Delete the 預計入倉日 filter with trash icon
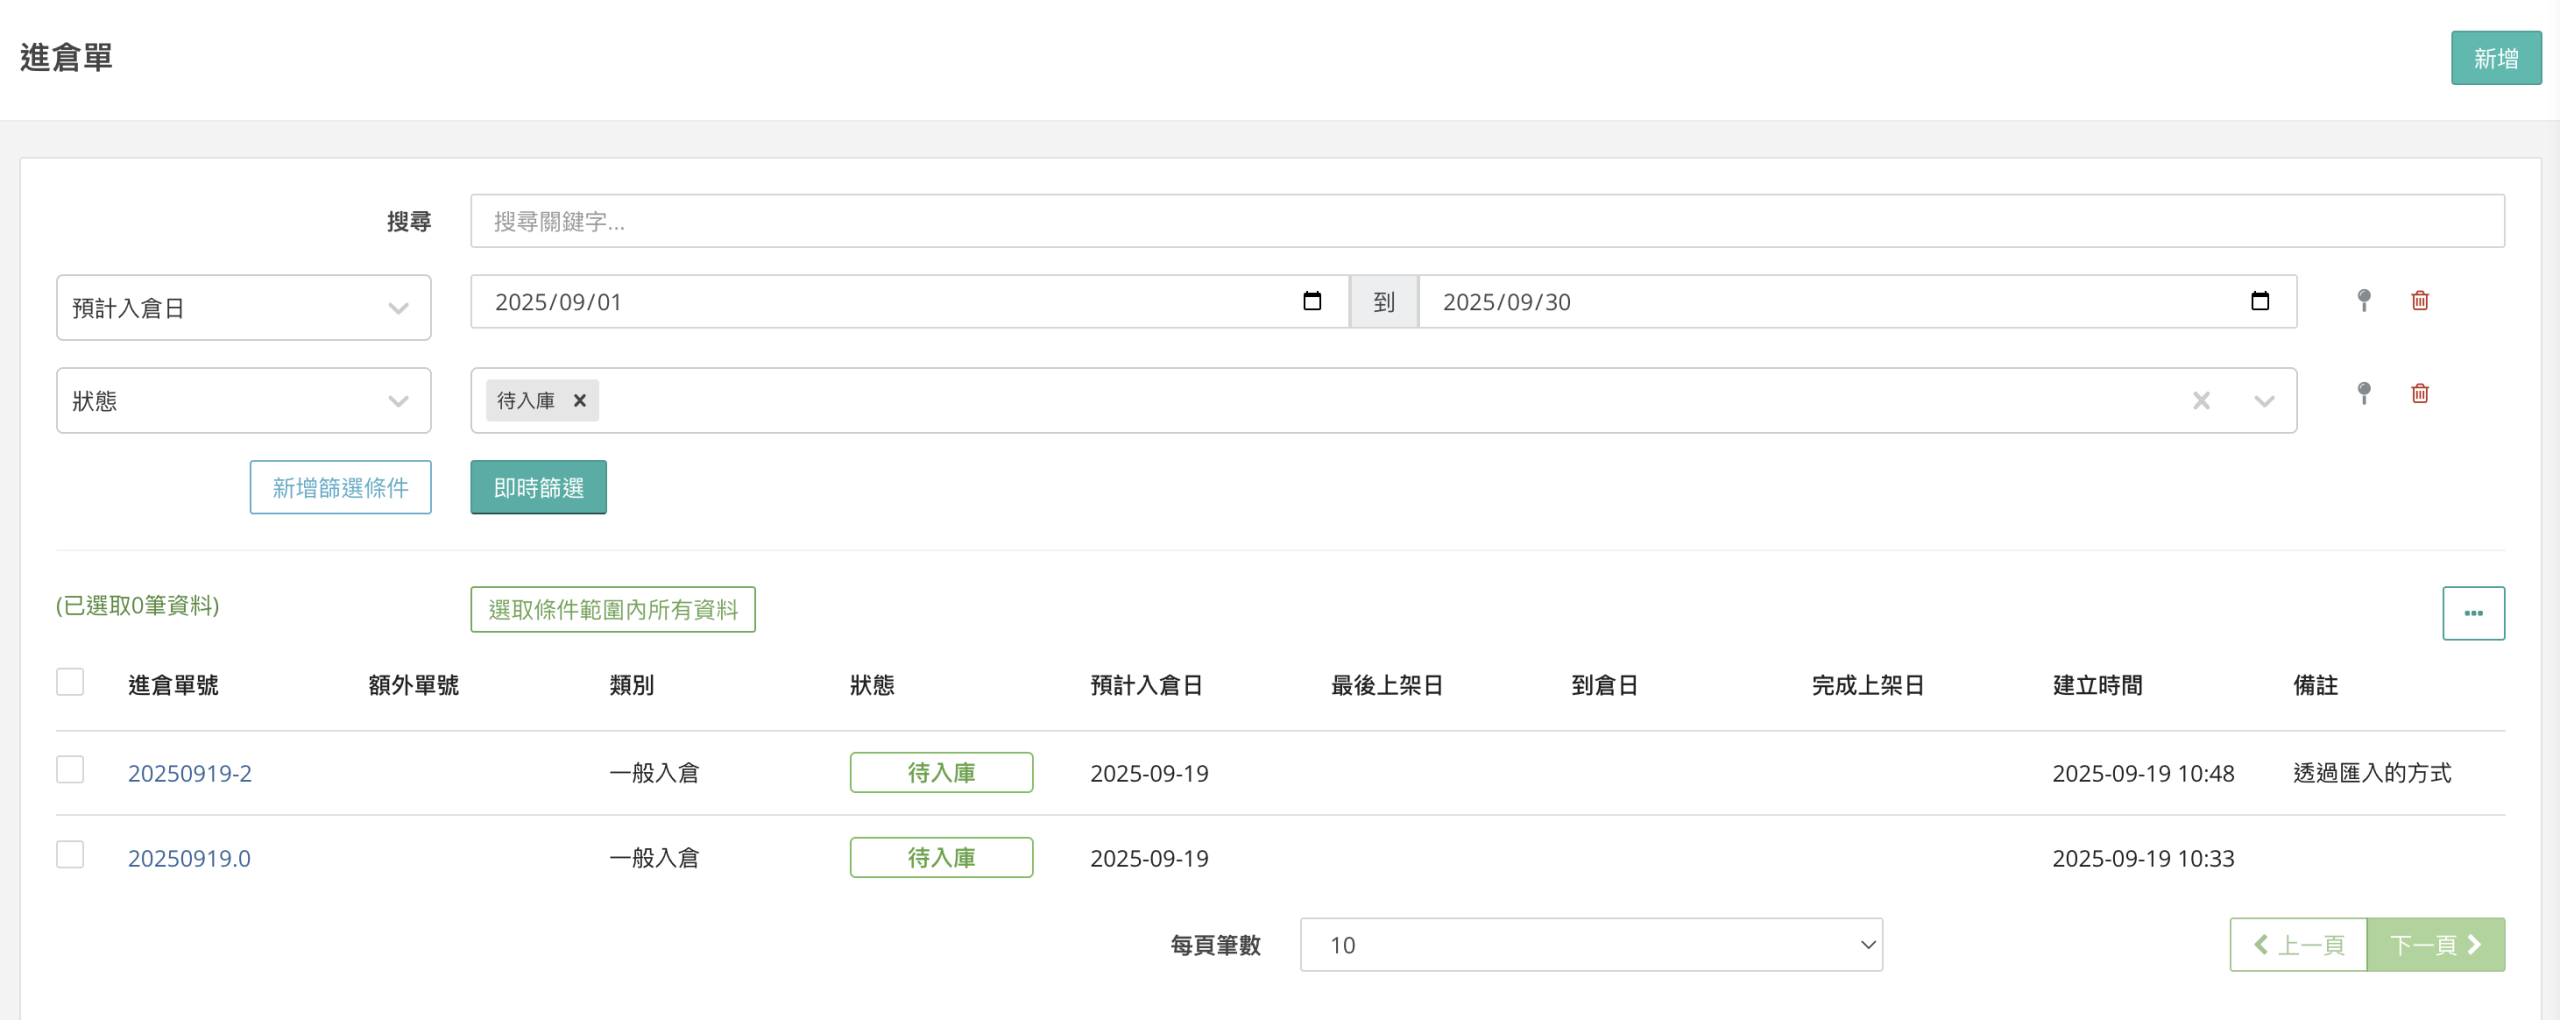This screenshot has height=1020, width=2560. [2420, 301]
